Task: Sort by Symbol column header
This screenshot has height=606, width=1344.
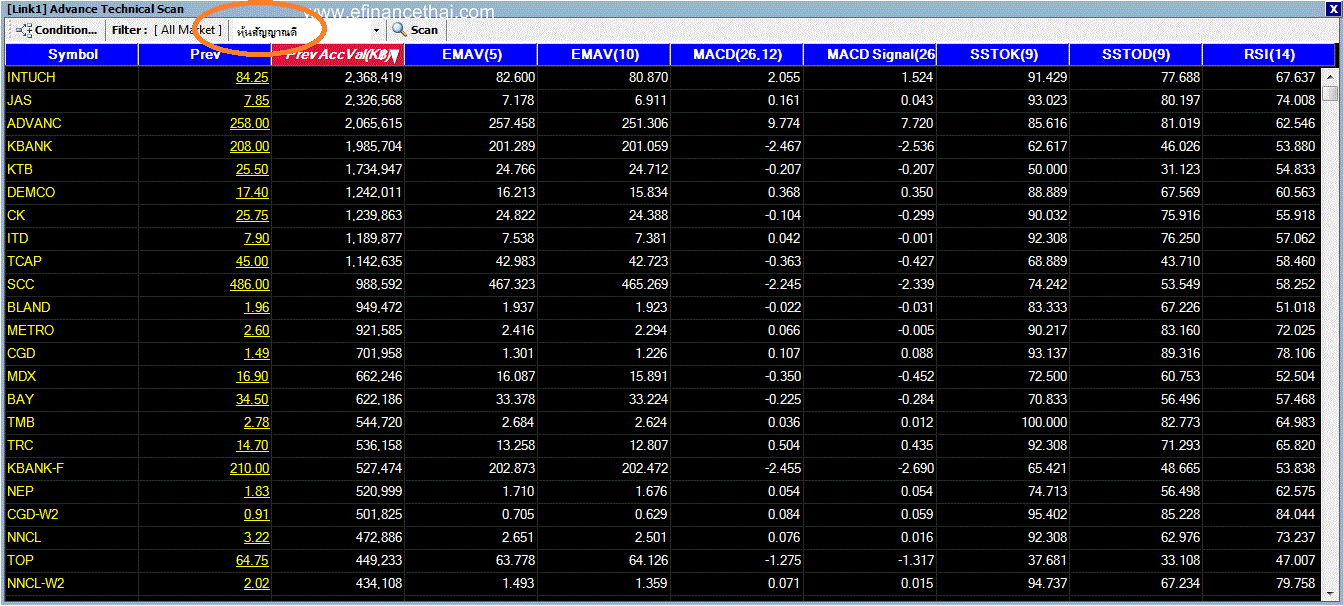Action: click(x=72, y=54)
